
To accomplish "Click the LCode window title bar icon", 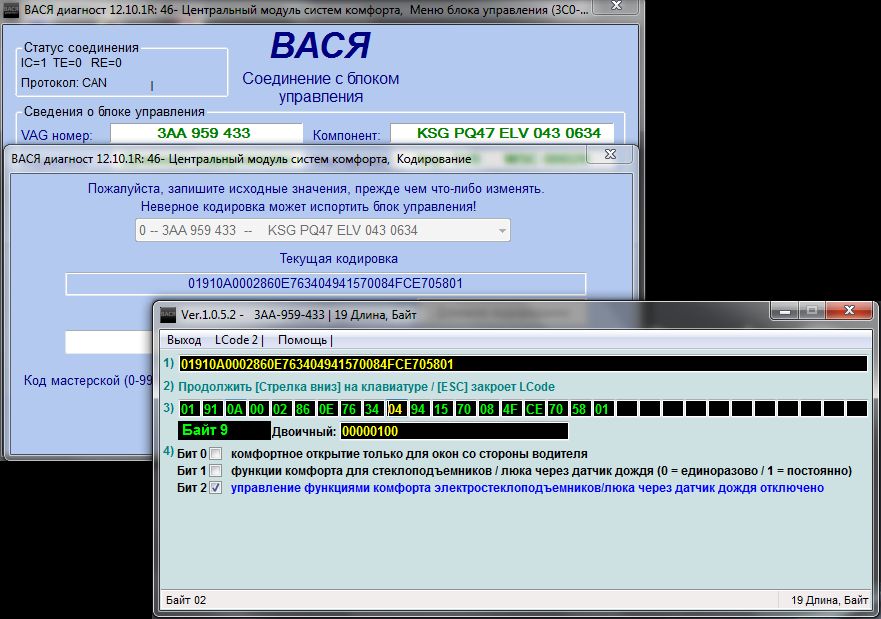I will click(168, 315).
